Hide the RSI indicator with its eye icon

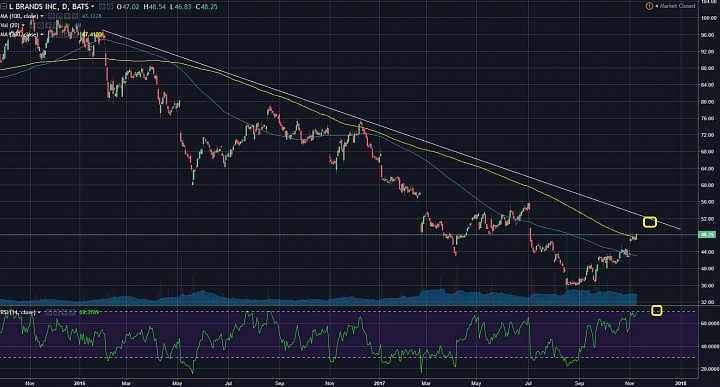(x=49, y=312)
